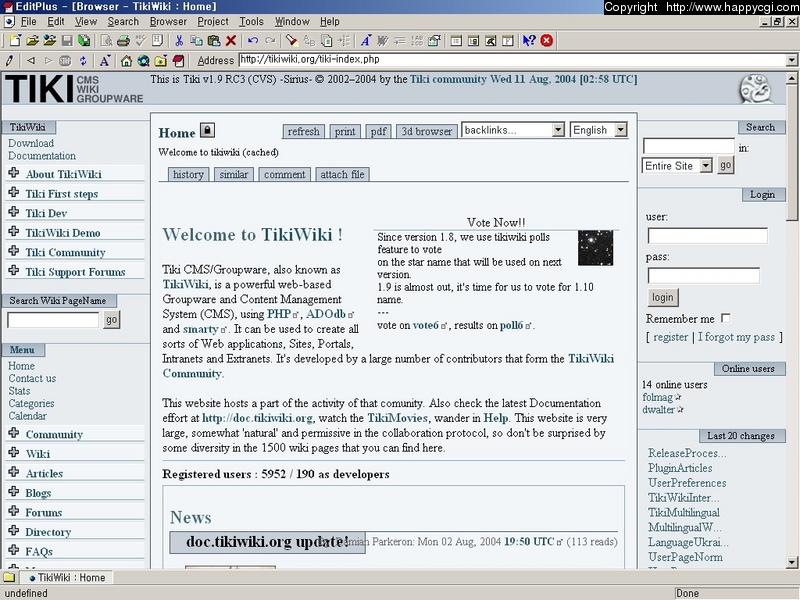This screenshot has width=800, height=600.
Task: Click the Redo arrow icon
Action: pyautogui.click(x=270, y=41)
